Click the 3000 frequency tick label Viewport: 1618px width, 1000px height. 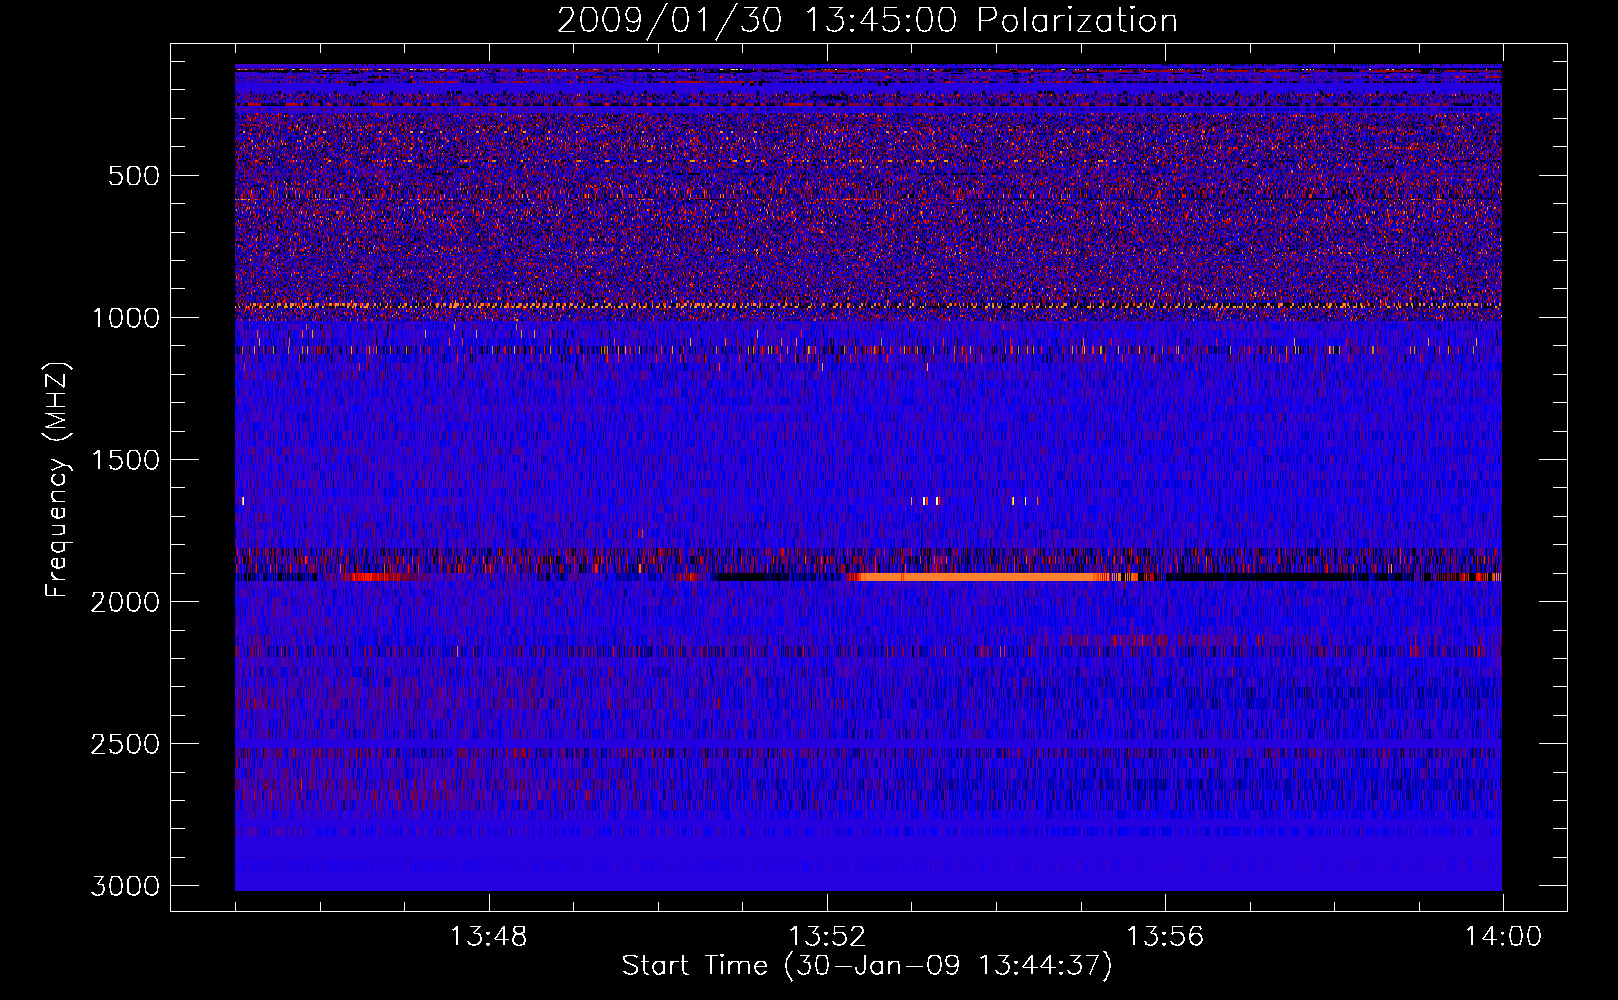click(x=125, y=886)
